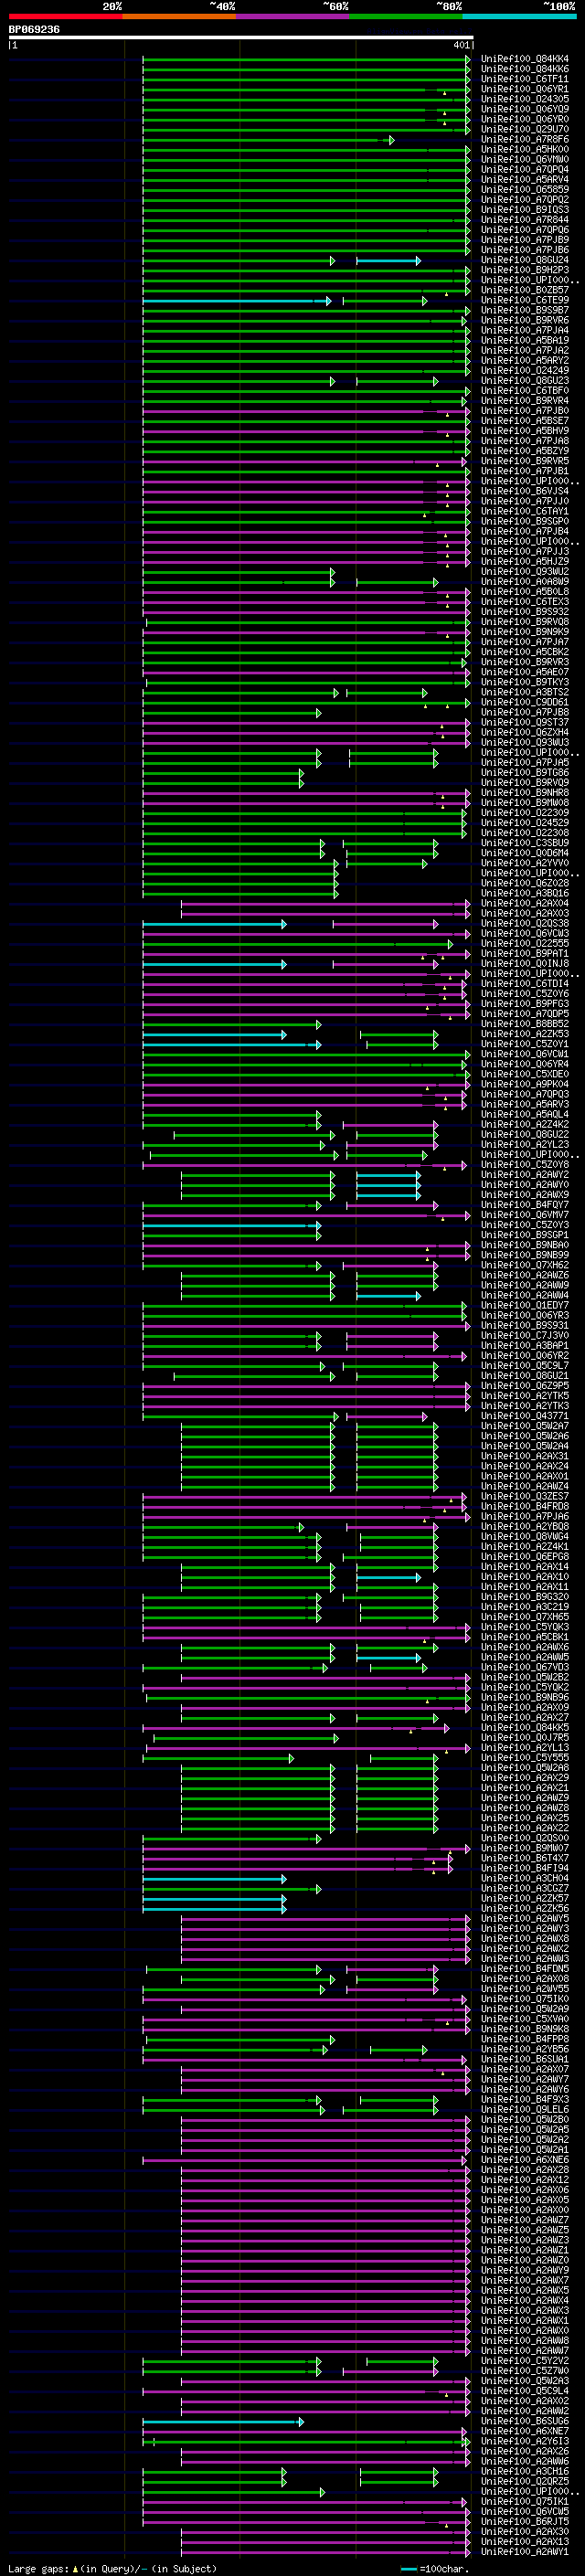Select the UniRef100_C6TE99 label
585x2576 pixels.
click(525, 300)
